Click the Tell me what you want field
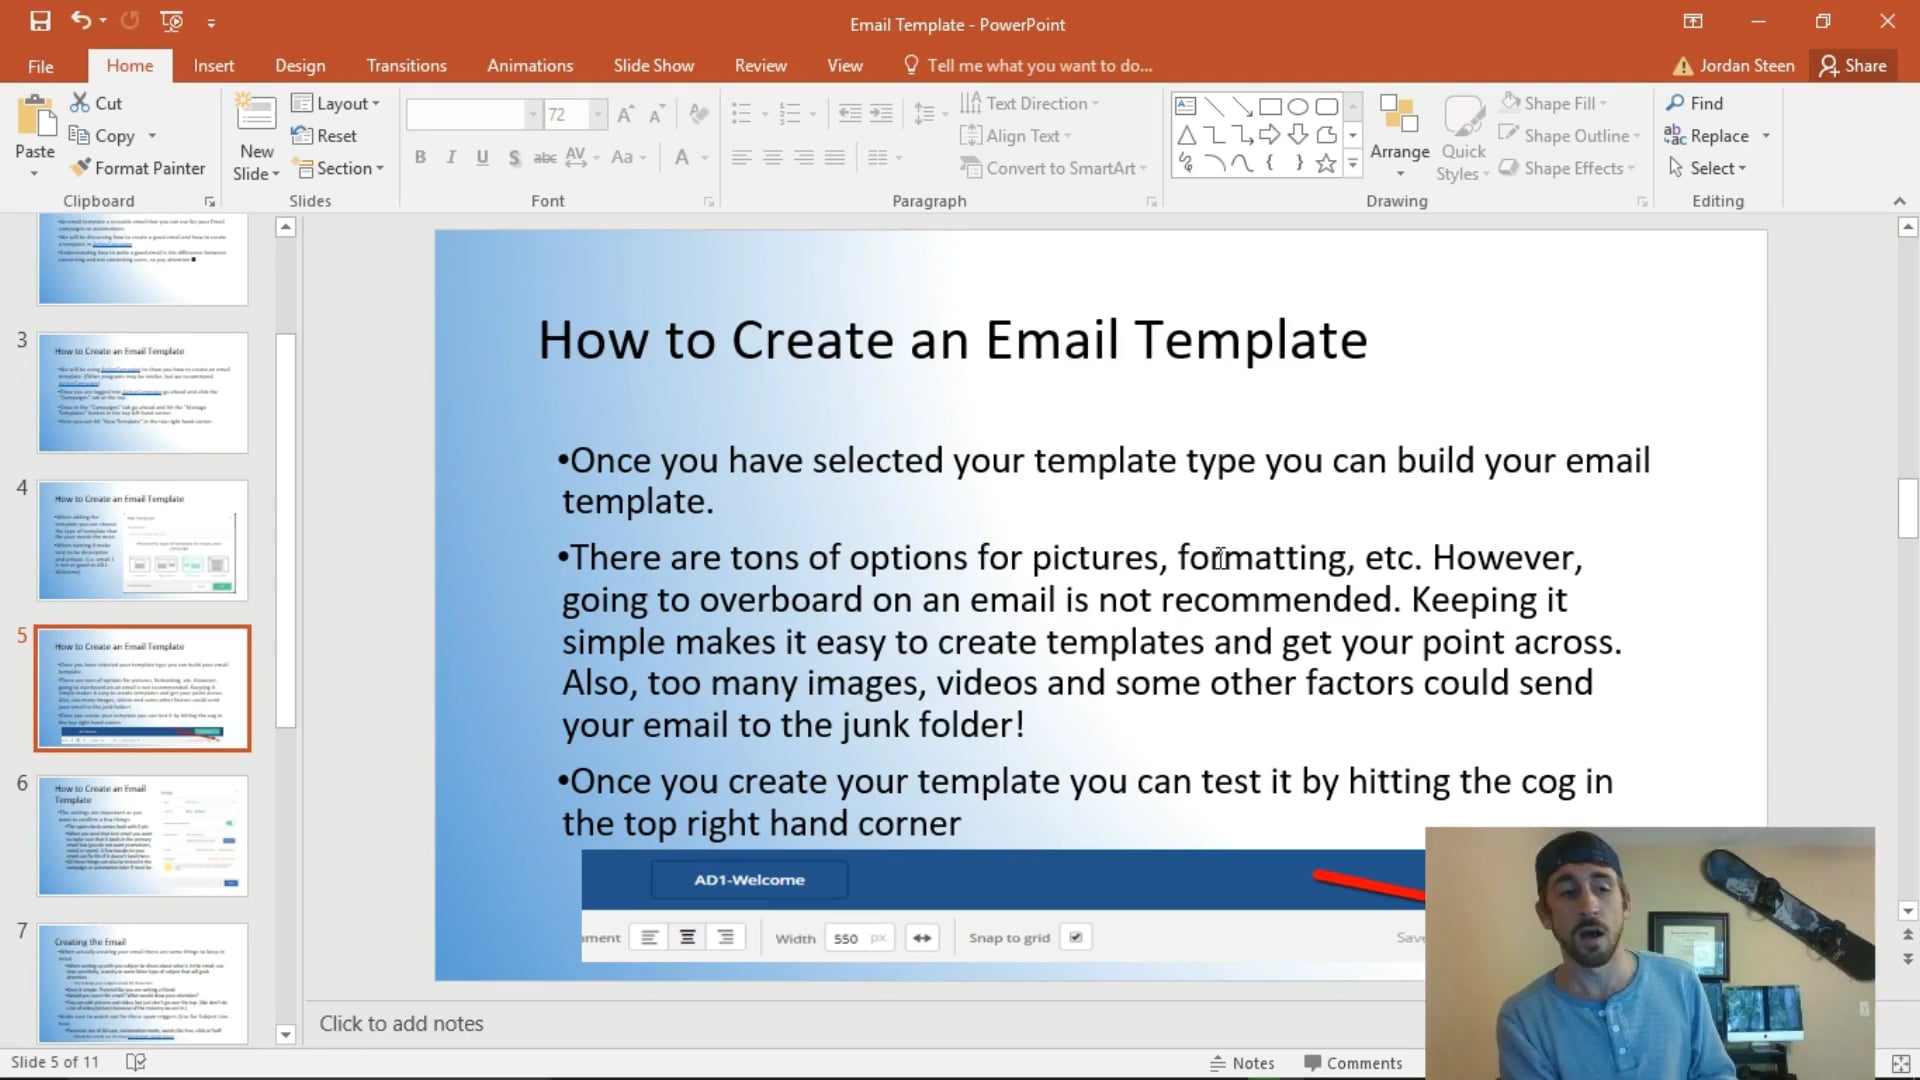Image resolution: width=1920 pixels, height=1080 pixels. (x=1030, y=65)
